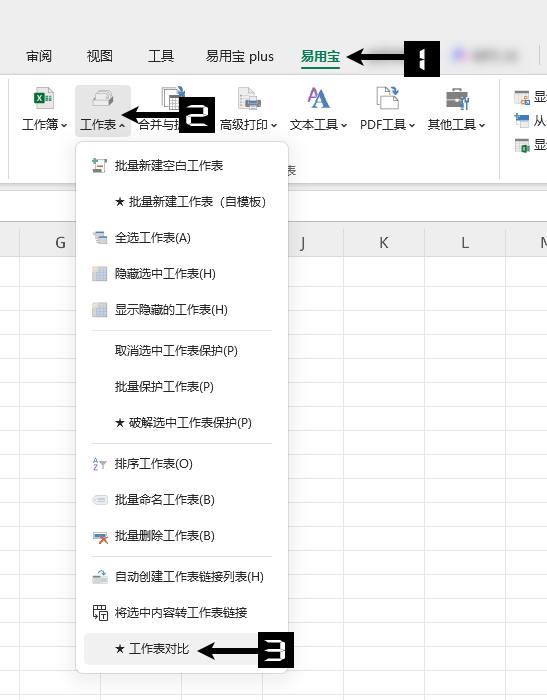Click the bottom table icon in right group
Viewport: 547px width, 700px height.
point(522,145)
